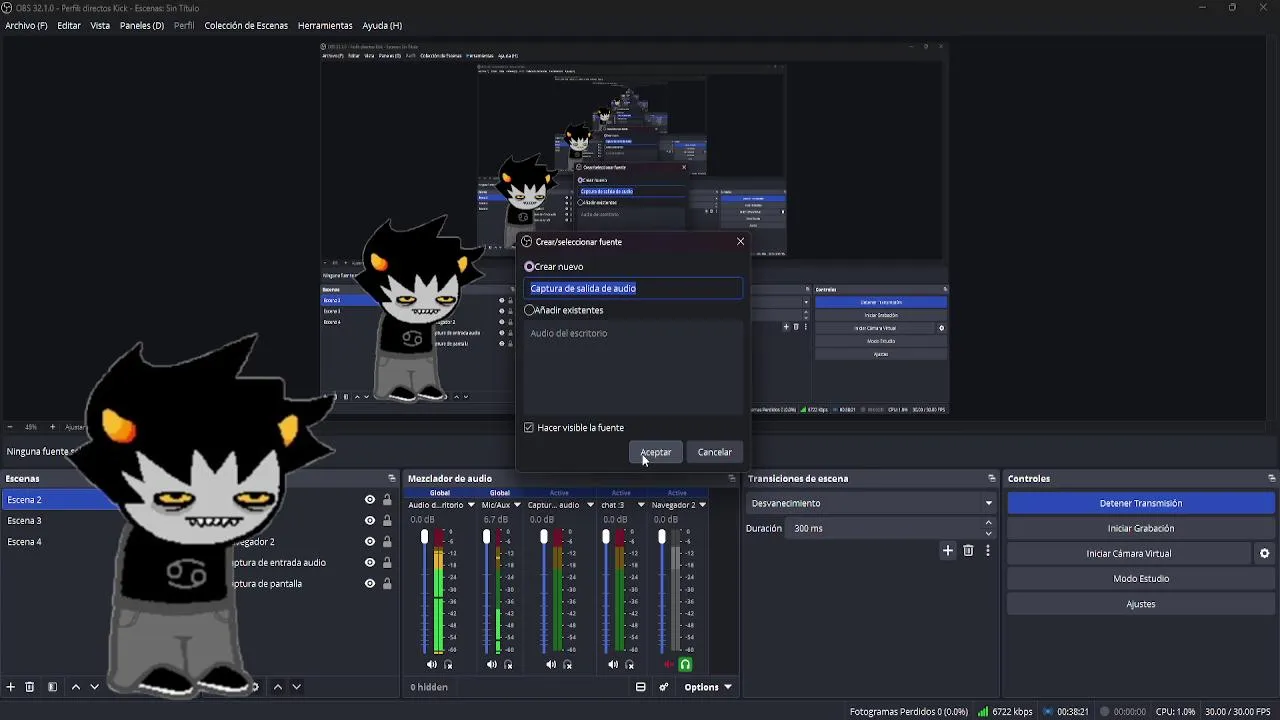
Task: Open chat :3 channel menu arrow
Action: click(641, 505)
